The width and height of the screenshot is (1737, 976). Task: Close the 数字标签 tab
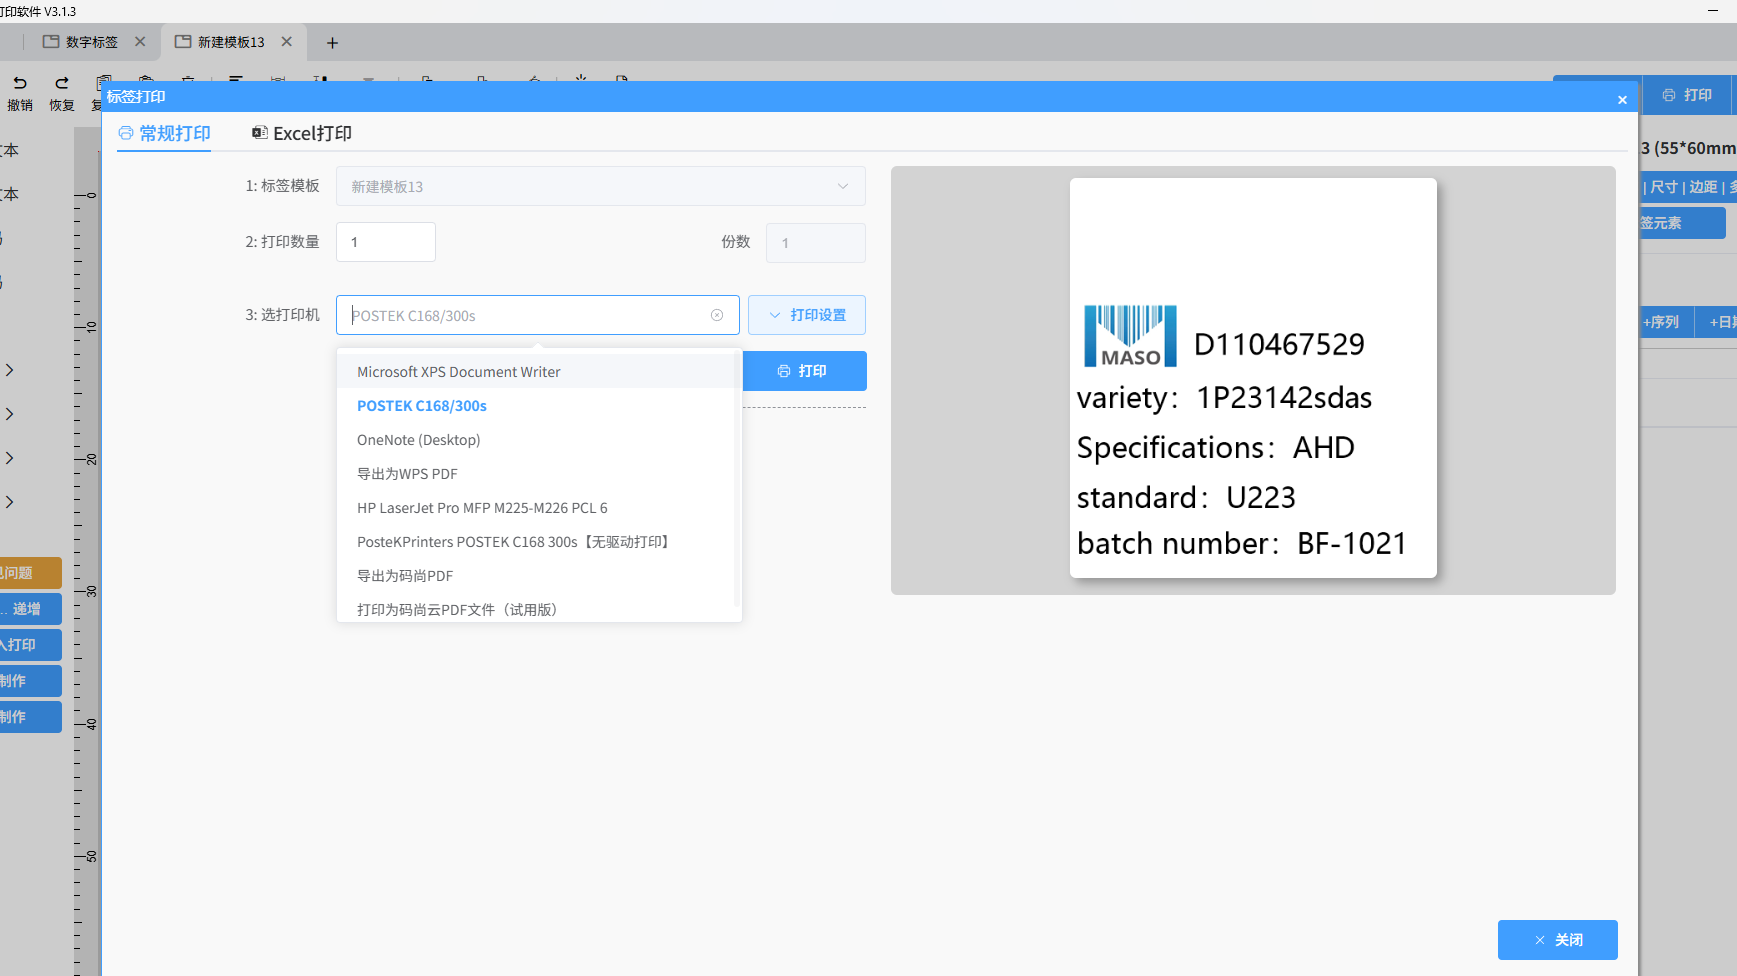[x=140, y=42]
